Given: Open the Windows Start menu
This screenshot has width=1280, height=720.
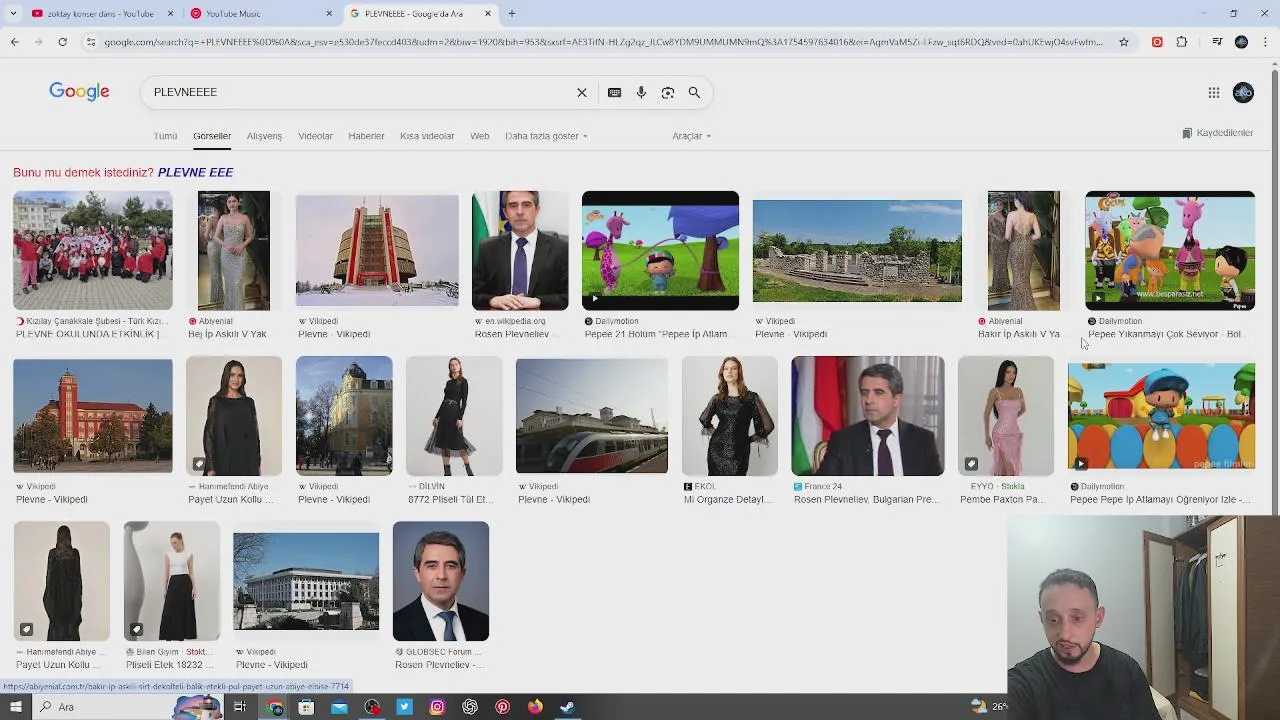Looking at the screenshot, I should [15, 707].
